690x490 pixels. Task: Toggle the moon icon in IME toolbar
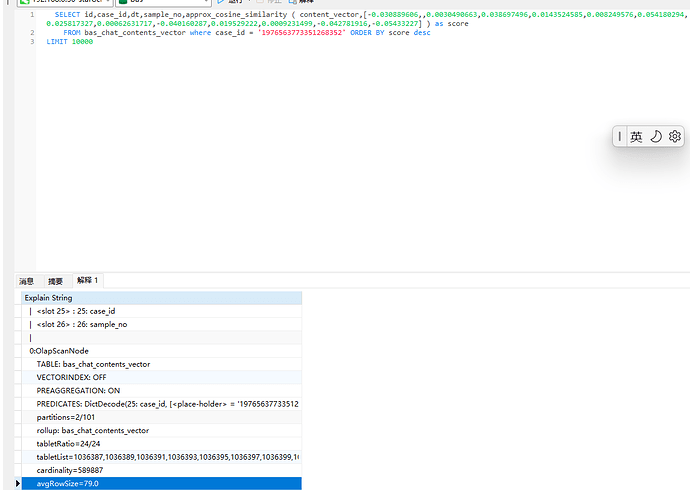tap(656, 137)
